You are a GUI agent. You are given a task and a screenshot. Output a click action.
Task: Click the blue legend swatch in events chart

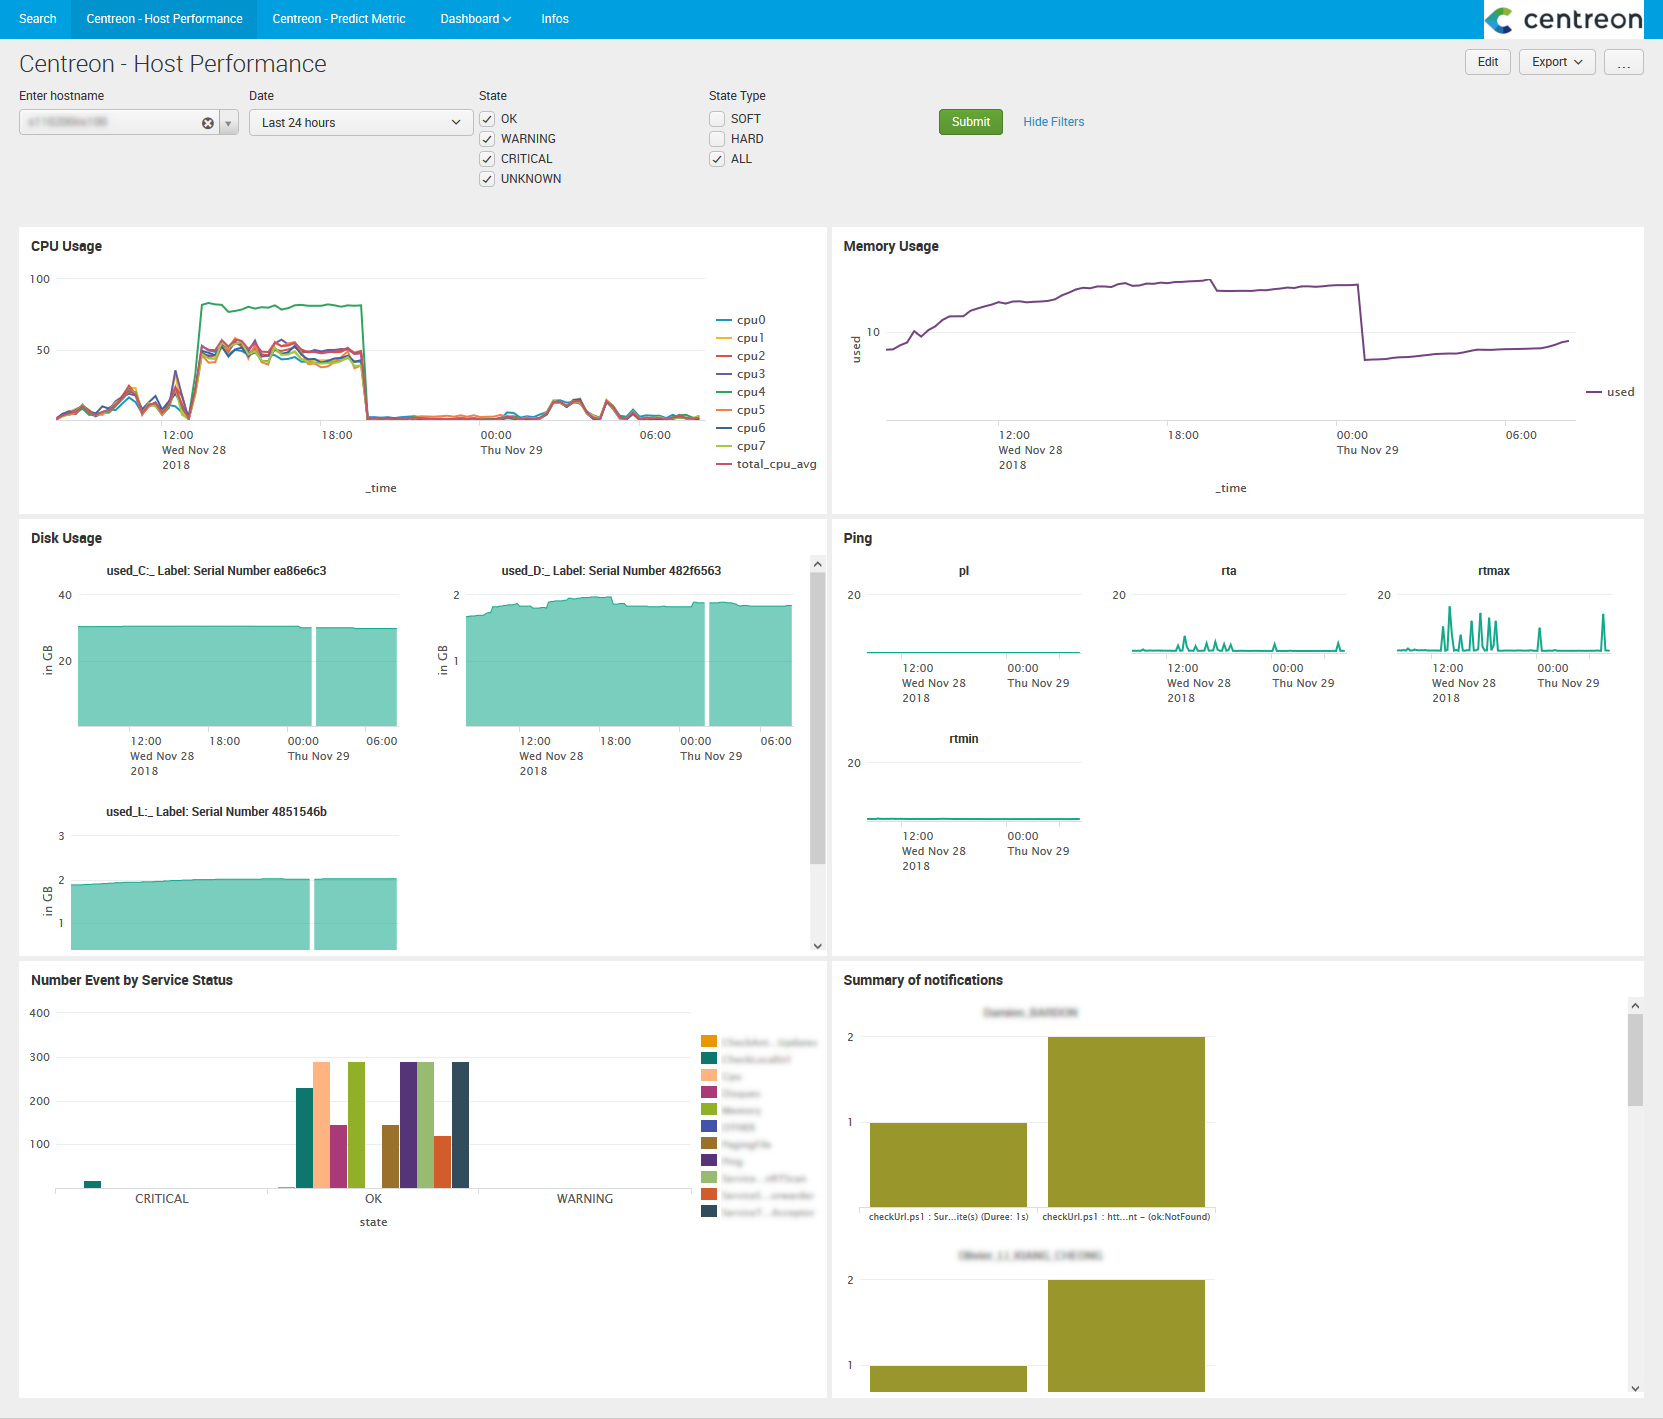(709, 1127)
